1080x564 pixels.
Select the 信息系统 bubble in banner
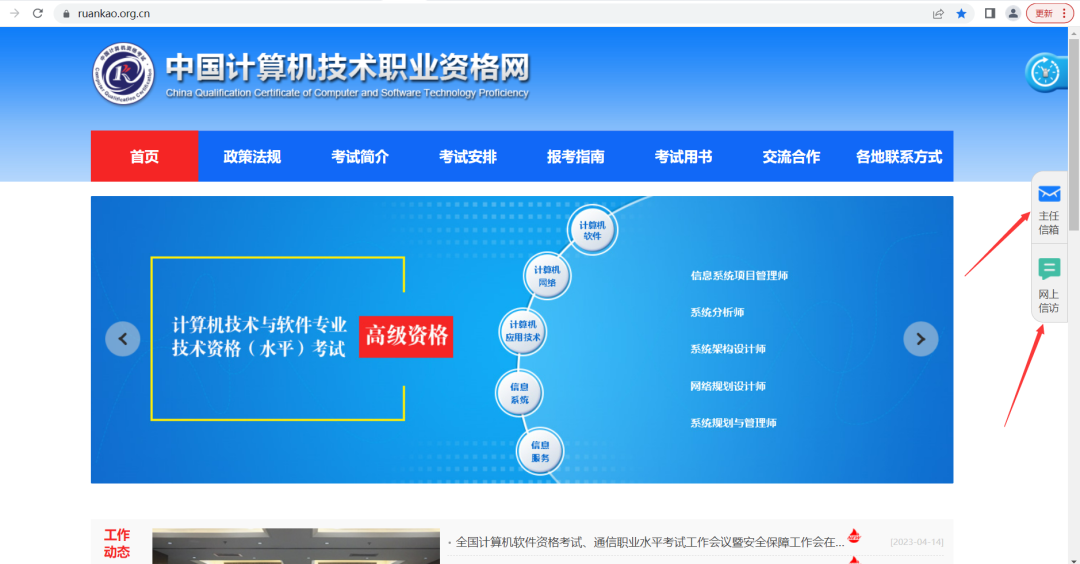519,393
